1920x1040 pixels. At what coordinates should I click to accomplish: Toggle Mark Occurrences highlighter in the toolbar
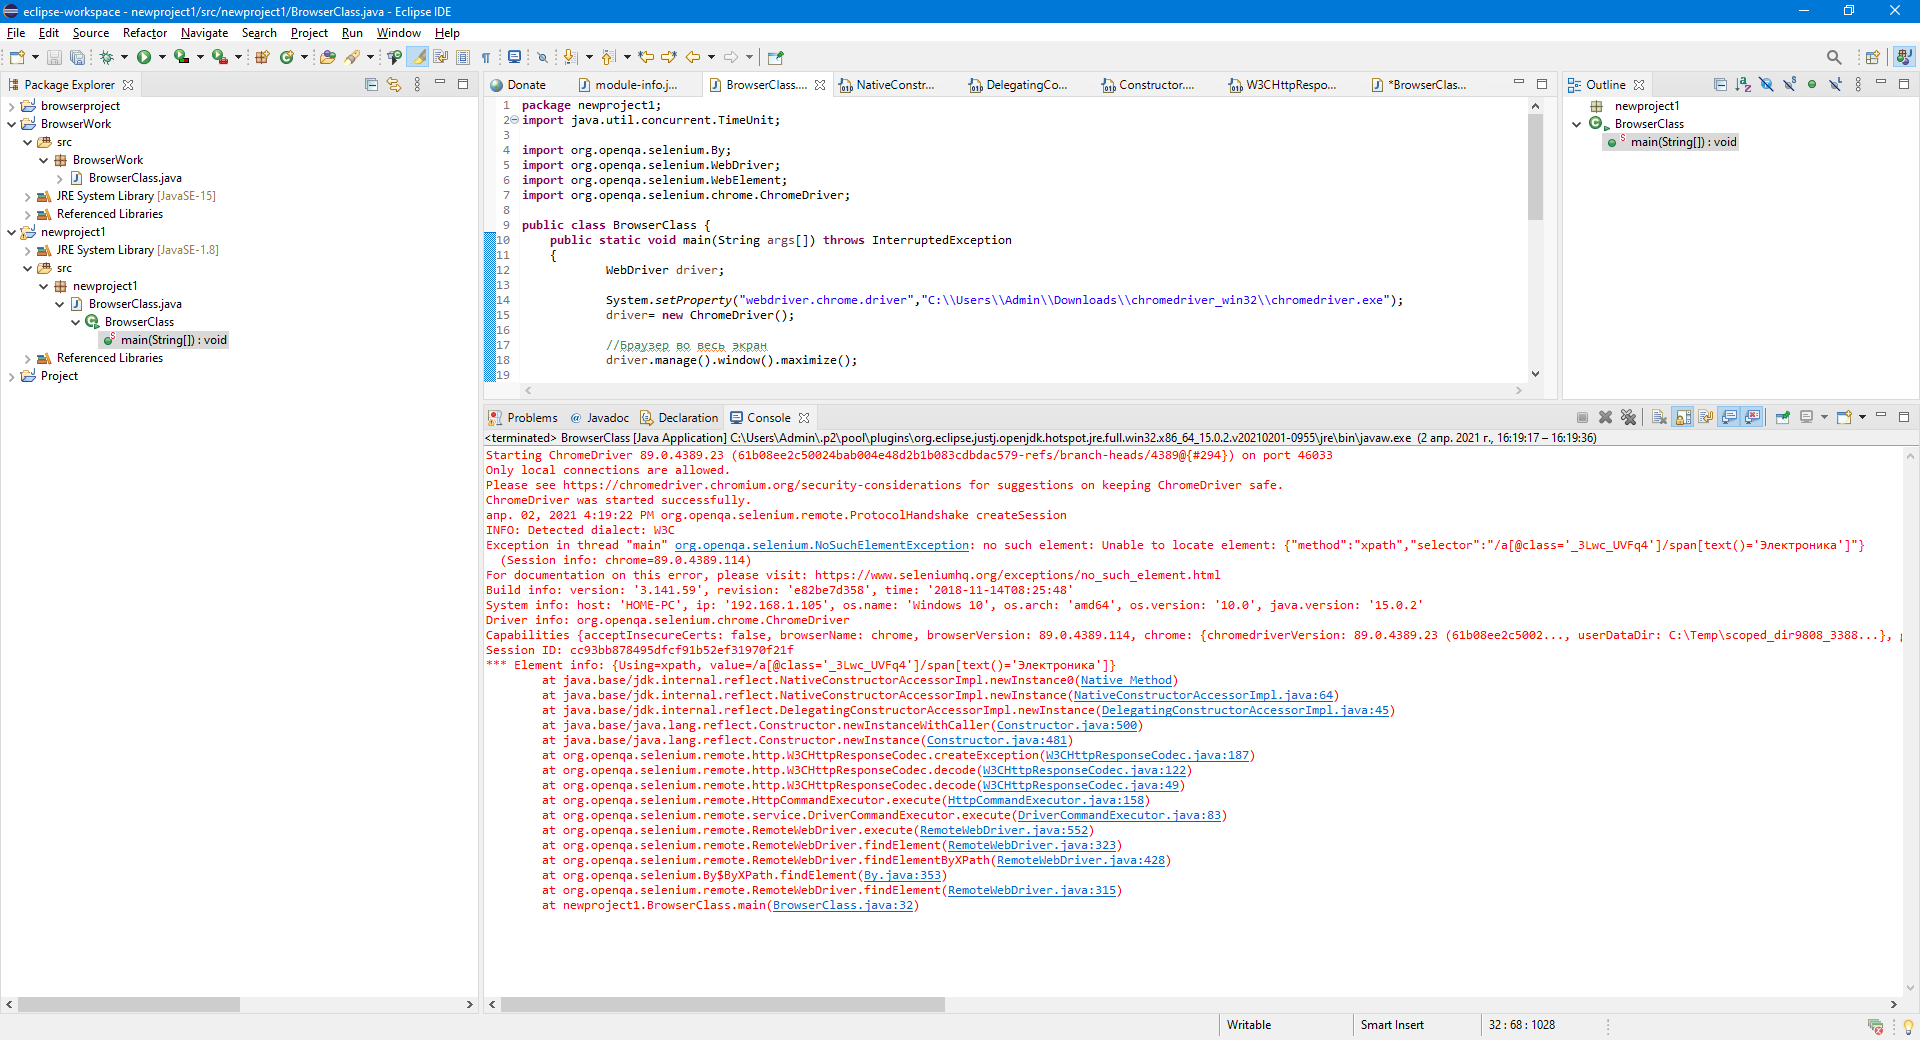coord(417,57)
